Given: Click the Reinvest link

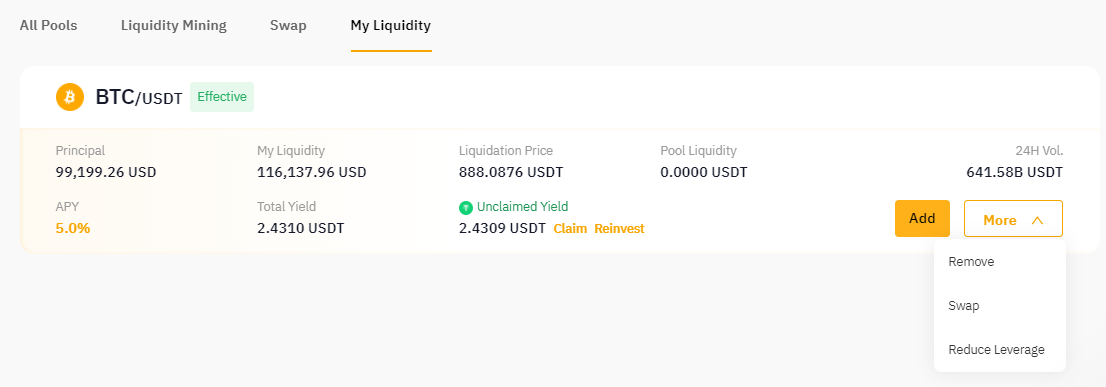Looking at the screenshot, I should (x=619, y=228).
